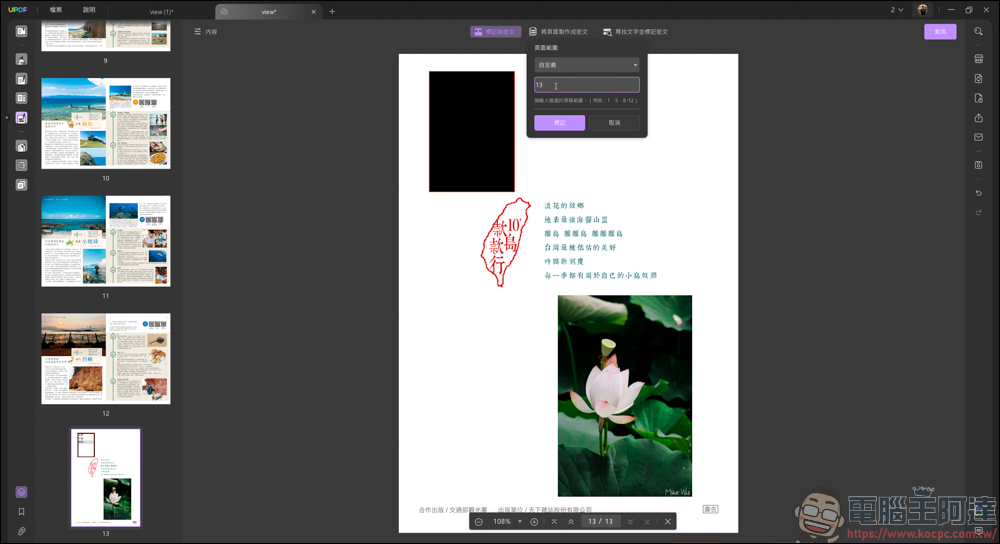Open the Page Tools icon in sidebar

(21, 147)
